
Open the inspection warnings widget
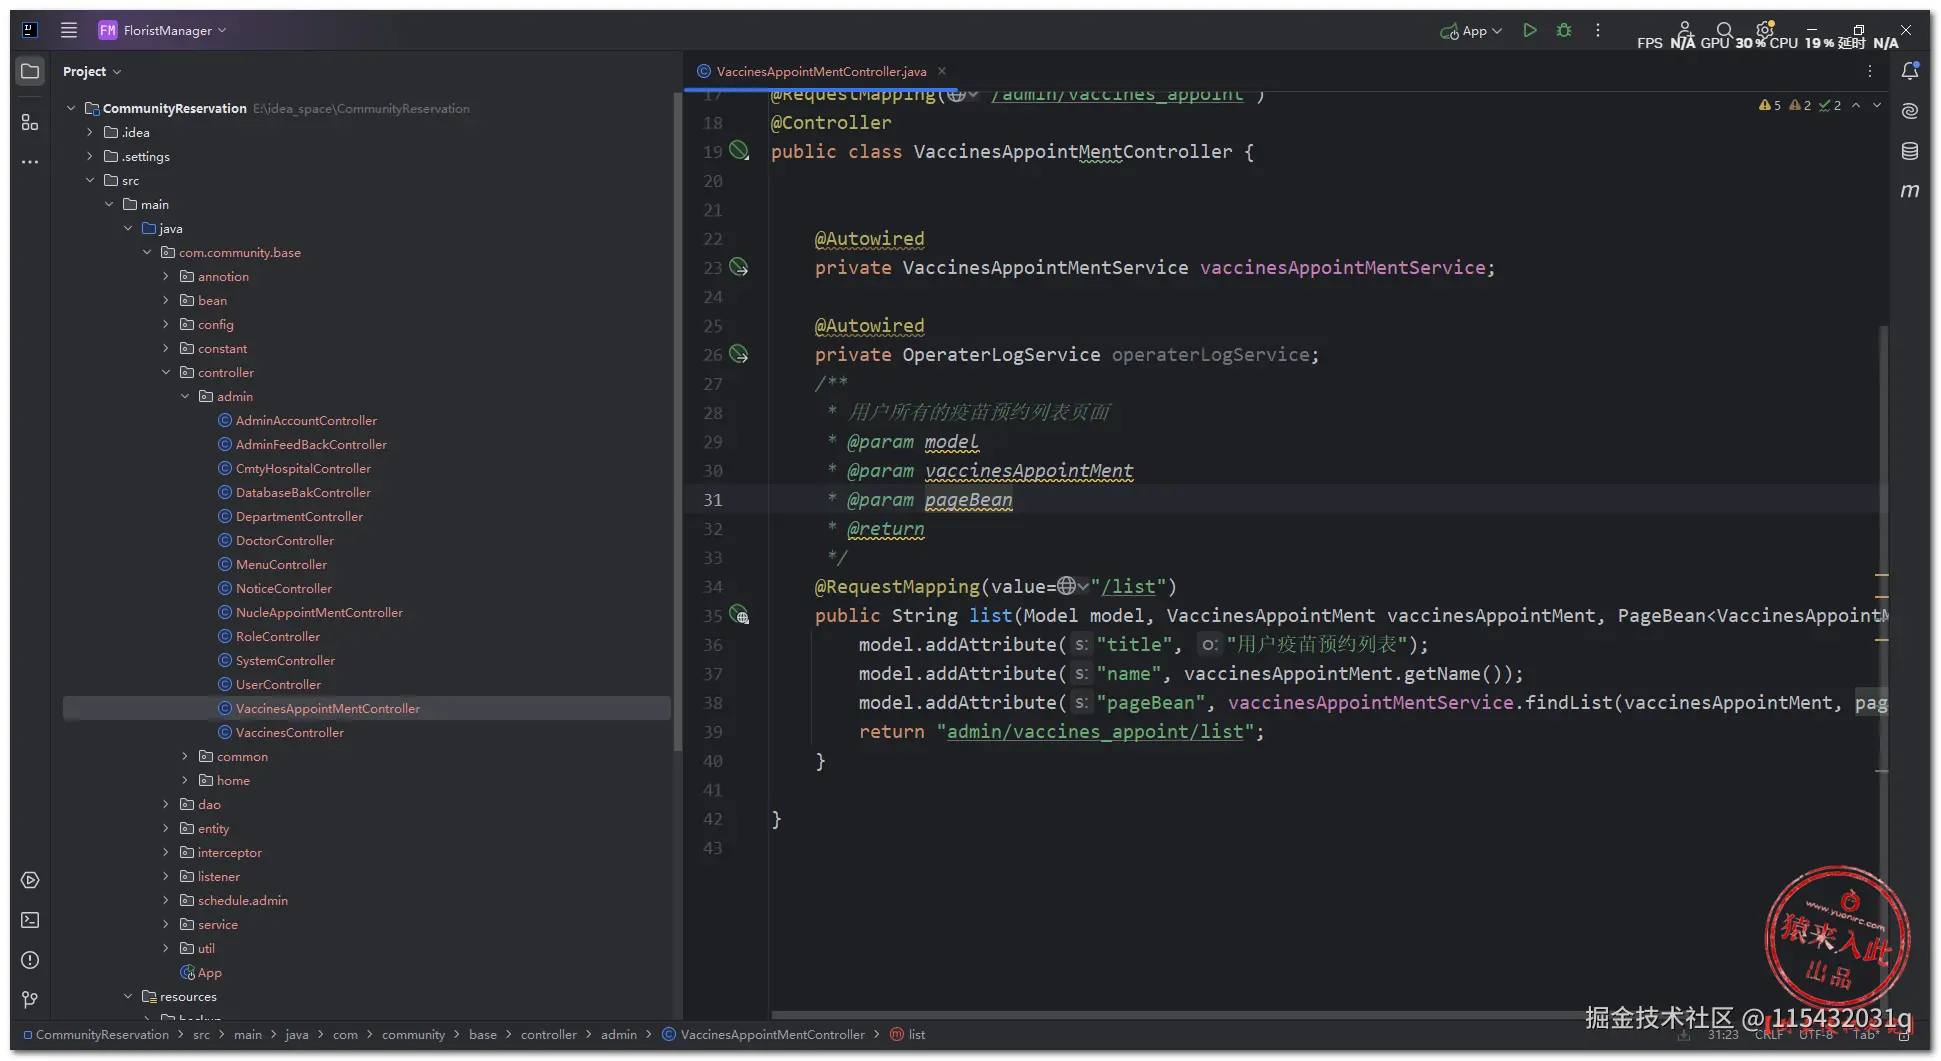point(1800,105)
